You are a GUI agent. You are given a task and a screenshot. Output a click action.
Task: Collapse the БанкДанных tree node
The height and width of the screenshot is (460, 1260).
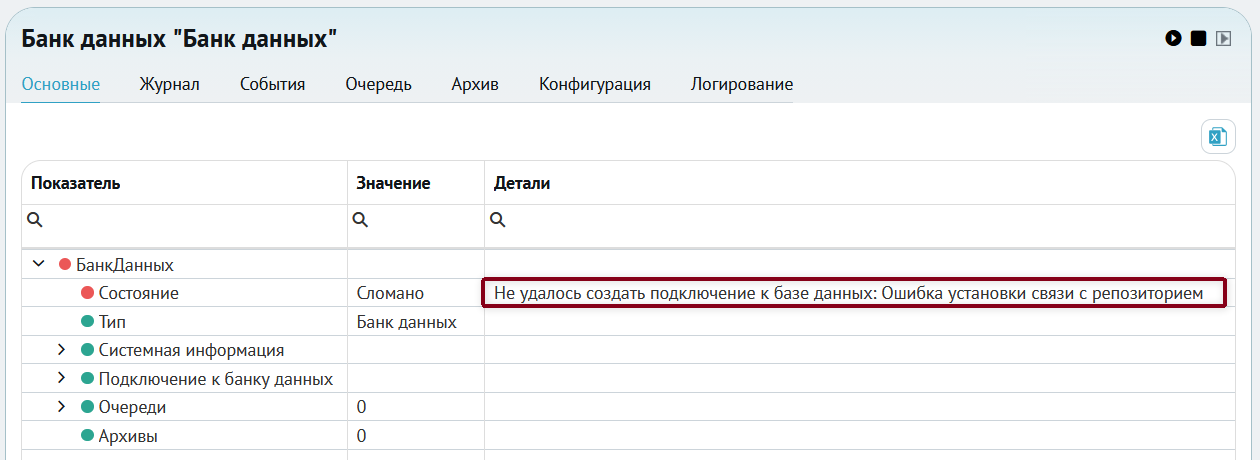click(x=39, y=265)
